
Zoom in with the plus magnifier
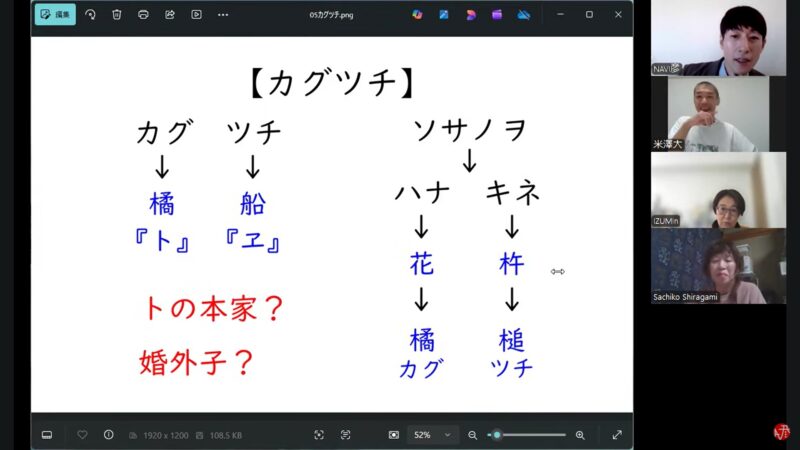580,435
